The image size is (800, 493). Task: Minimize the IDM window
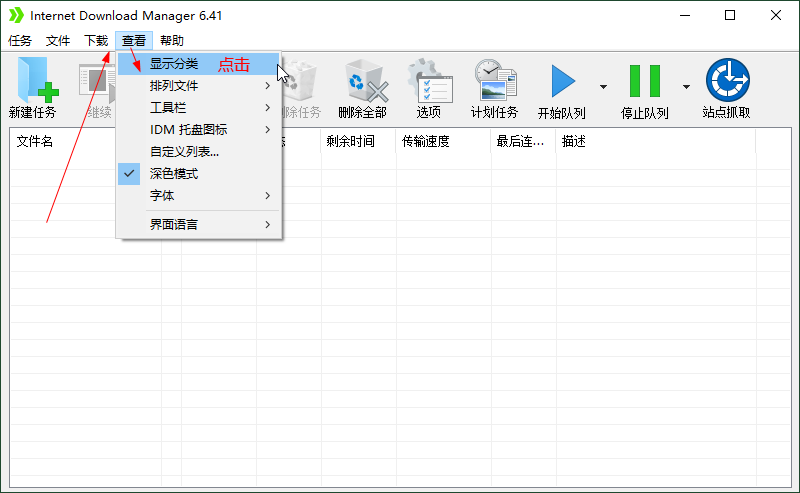point(685,16)
